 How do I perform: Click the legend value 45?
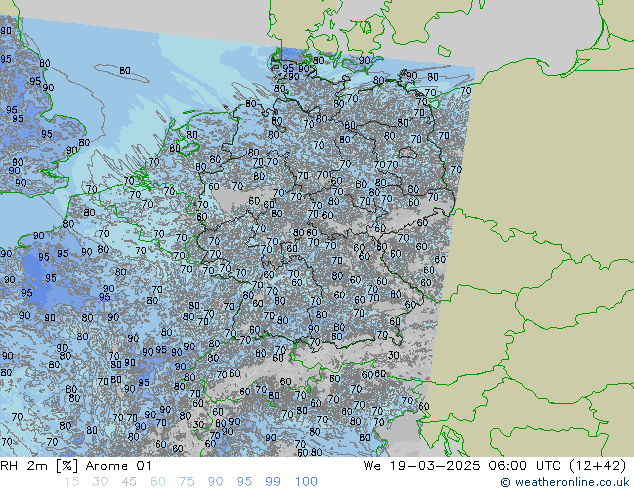point(129,482)
